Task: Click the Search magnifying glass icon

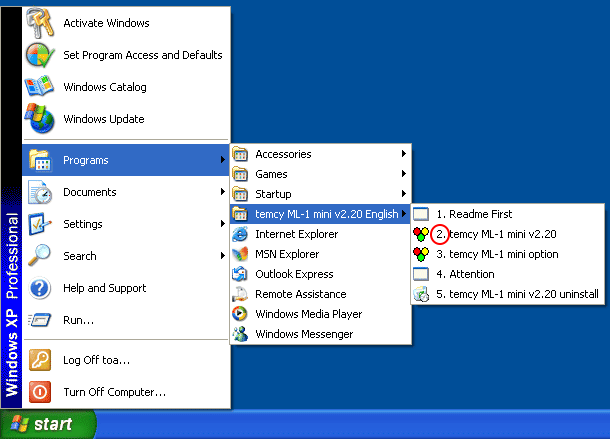Action: point(40,255)
